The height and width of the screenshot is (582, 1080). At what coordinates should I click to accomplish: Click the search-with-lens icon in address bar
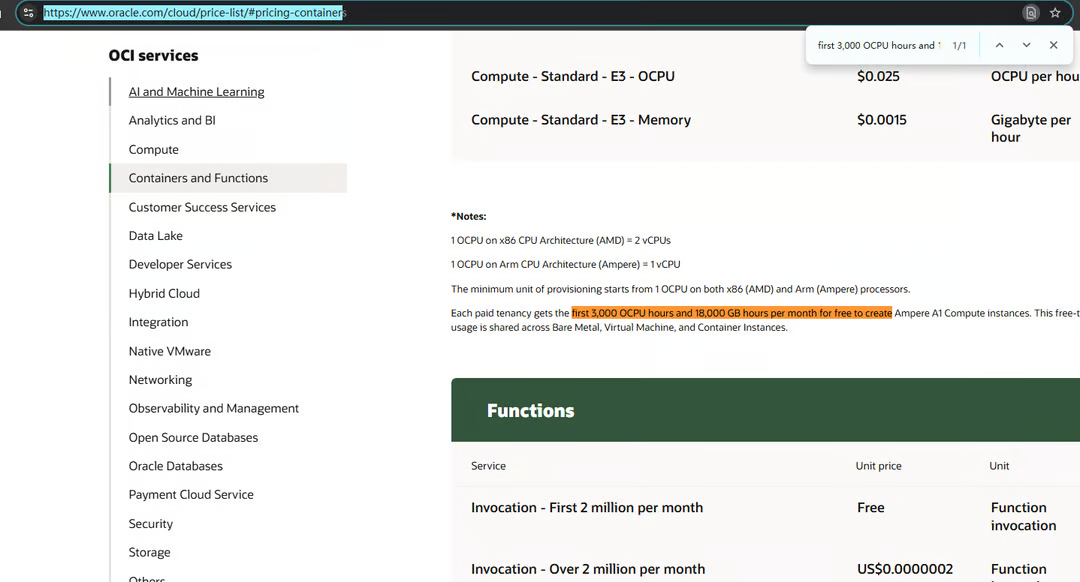pos(1030,12)
